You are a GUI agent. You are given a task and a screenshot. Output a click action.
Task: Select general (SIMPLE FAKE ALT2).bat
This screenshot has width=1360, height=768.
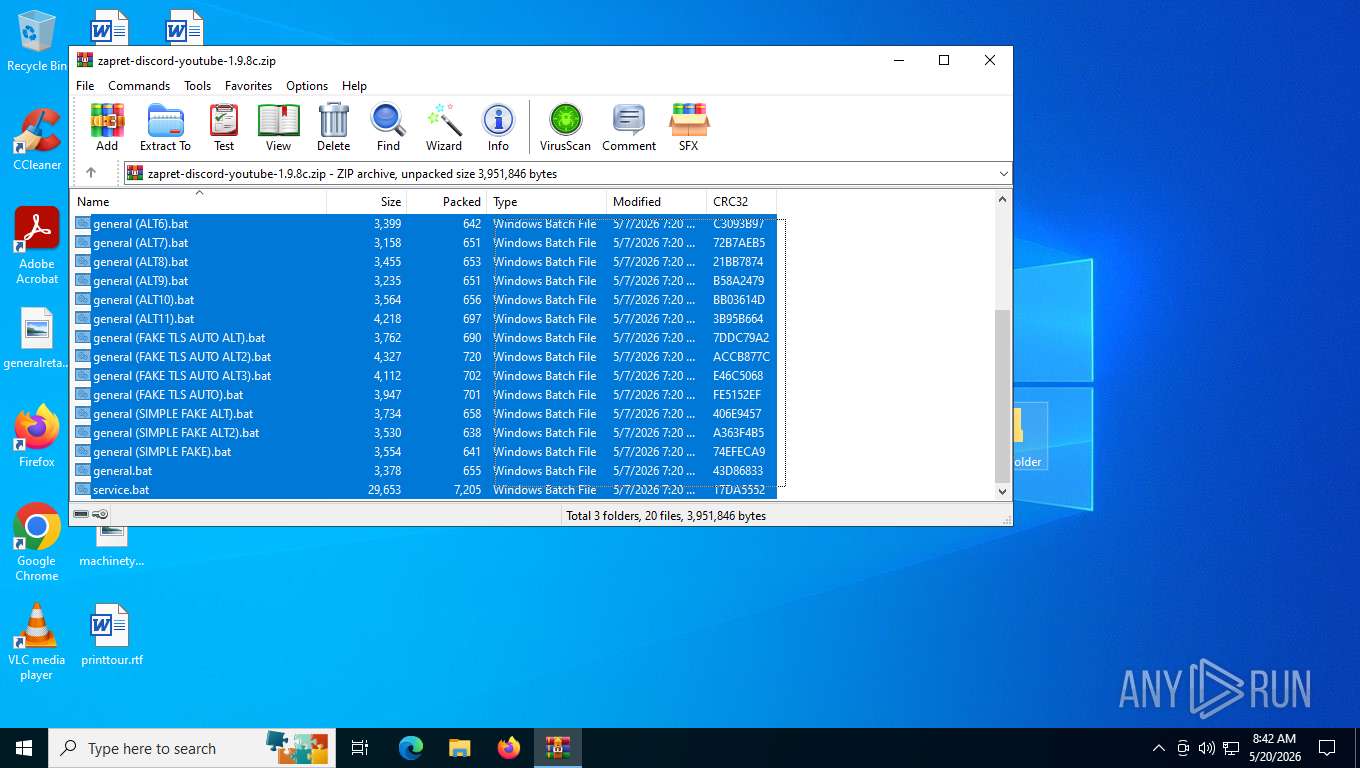tap(424, 433)
